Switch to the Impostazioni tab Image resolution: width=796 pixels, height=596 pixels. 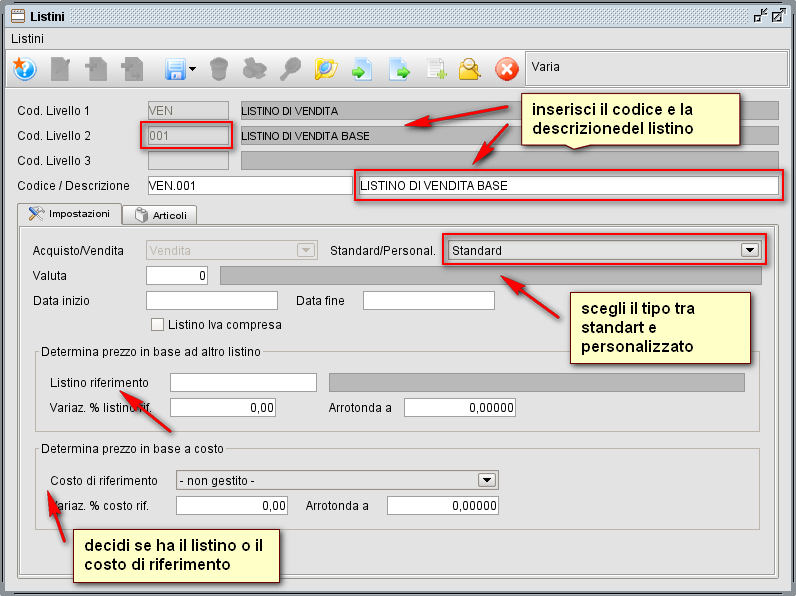point(70,214)
